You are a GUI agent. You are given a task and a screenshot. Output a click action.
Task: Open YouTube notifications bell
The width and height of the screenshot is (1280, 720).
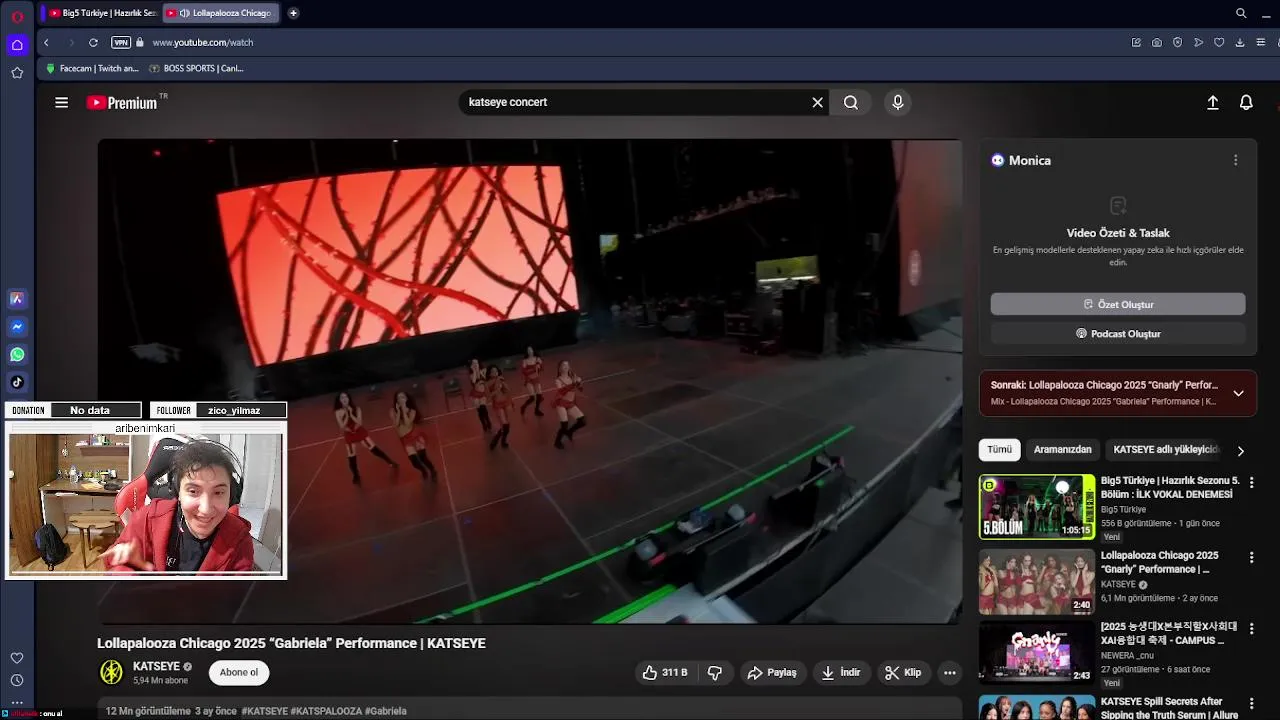tap(1246, 102)
